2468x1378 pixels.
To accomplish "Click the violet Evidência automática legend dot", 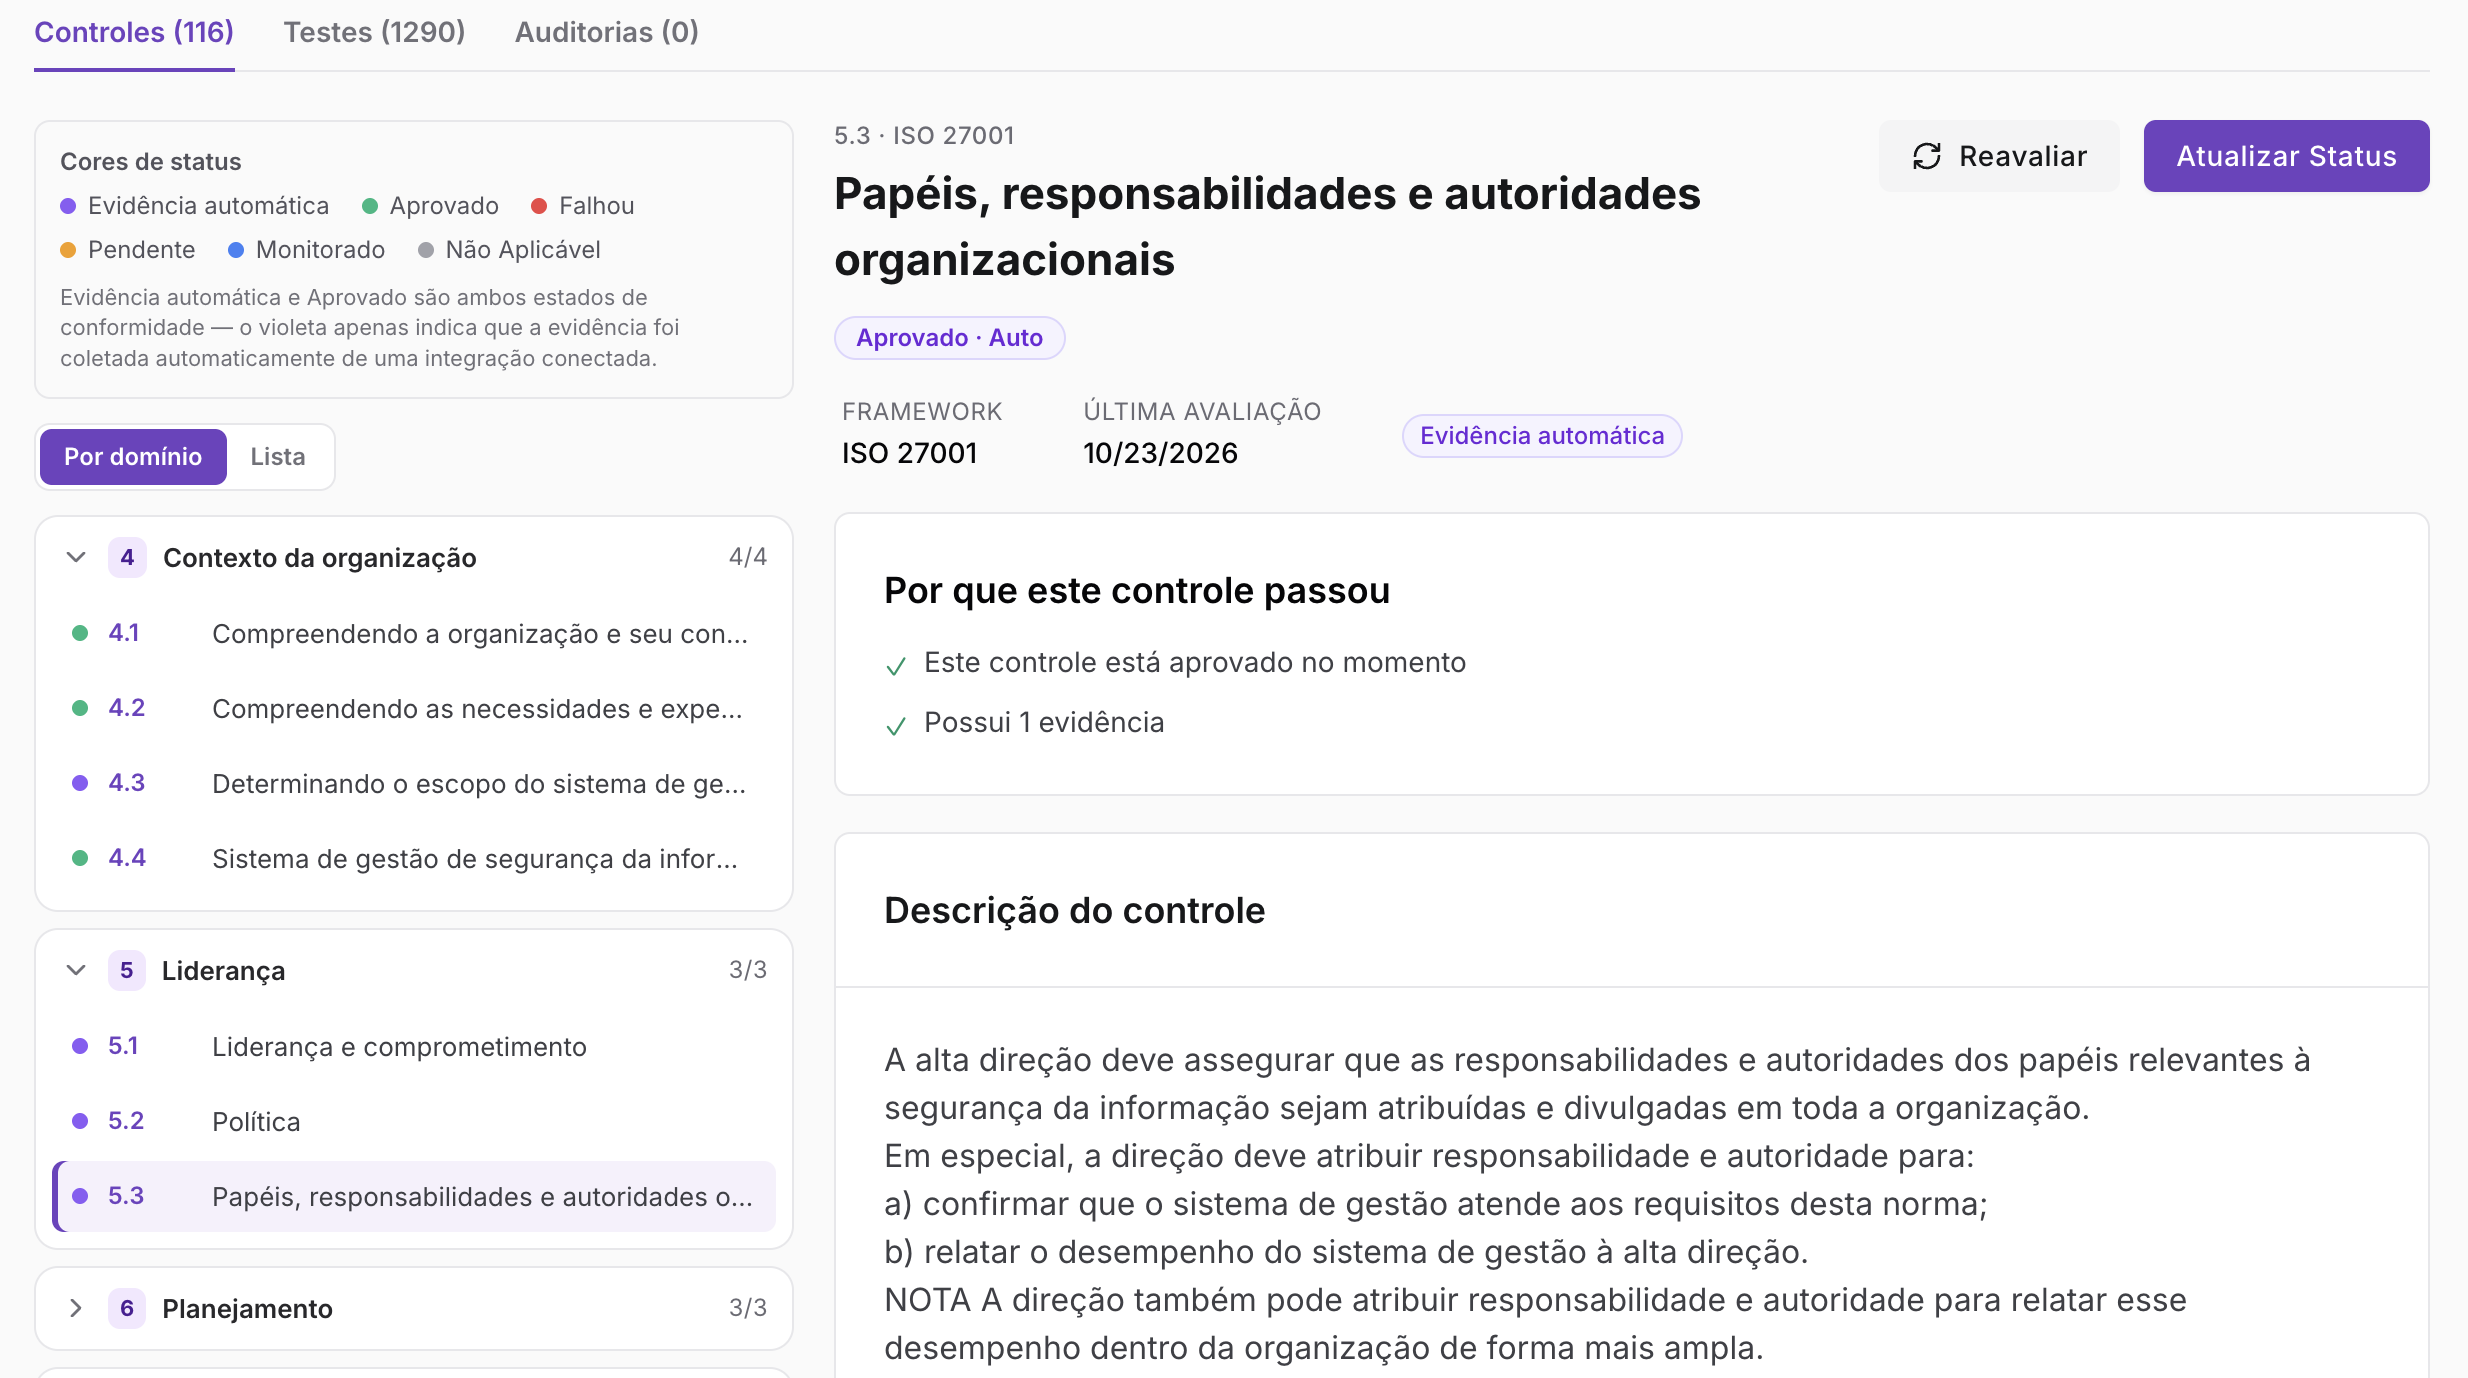I will point(68,206).
